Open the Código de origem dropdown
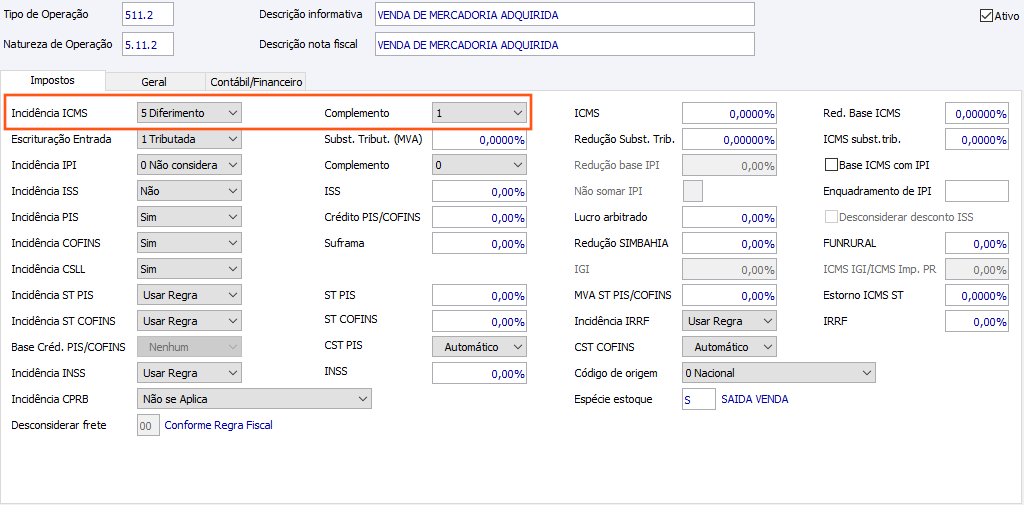Image resolution: width=1024 pixels, height=505 pixels. pos(778,373)
